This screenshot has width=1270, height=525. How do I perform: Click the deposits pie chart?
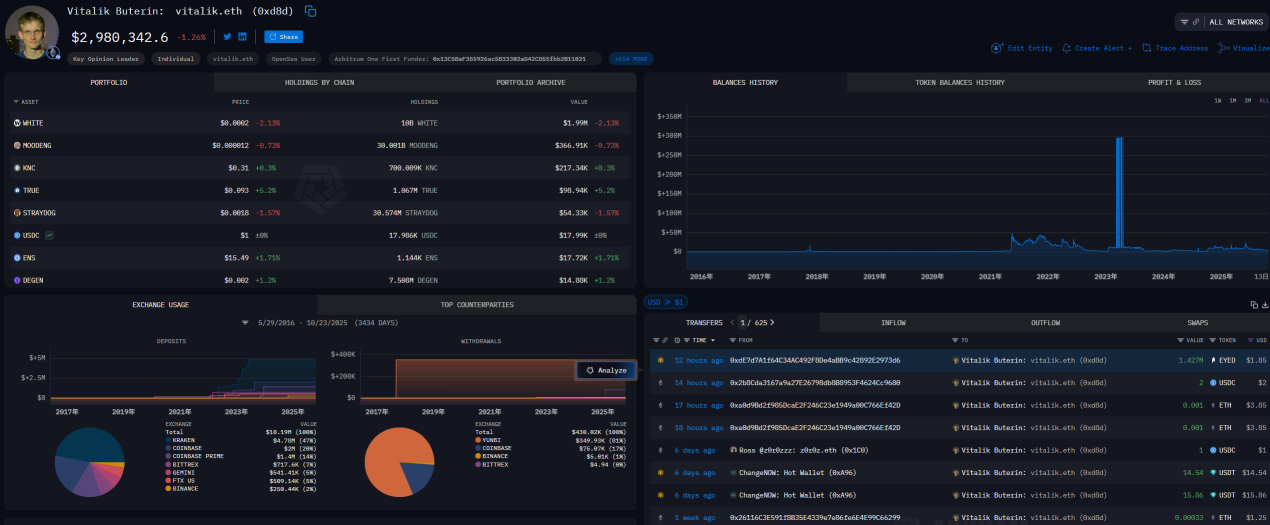90,460
